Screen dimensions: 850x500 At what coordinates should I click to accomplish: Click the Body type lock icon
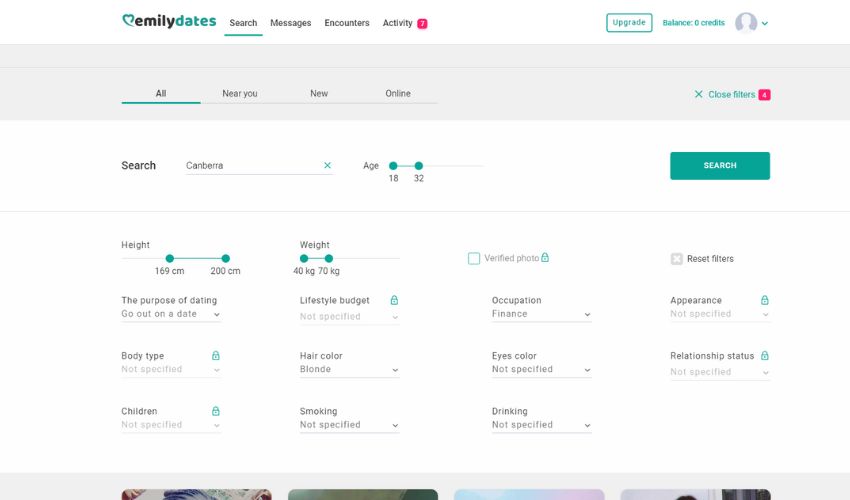point(216,356)
